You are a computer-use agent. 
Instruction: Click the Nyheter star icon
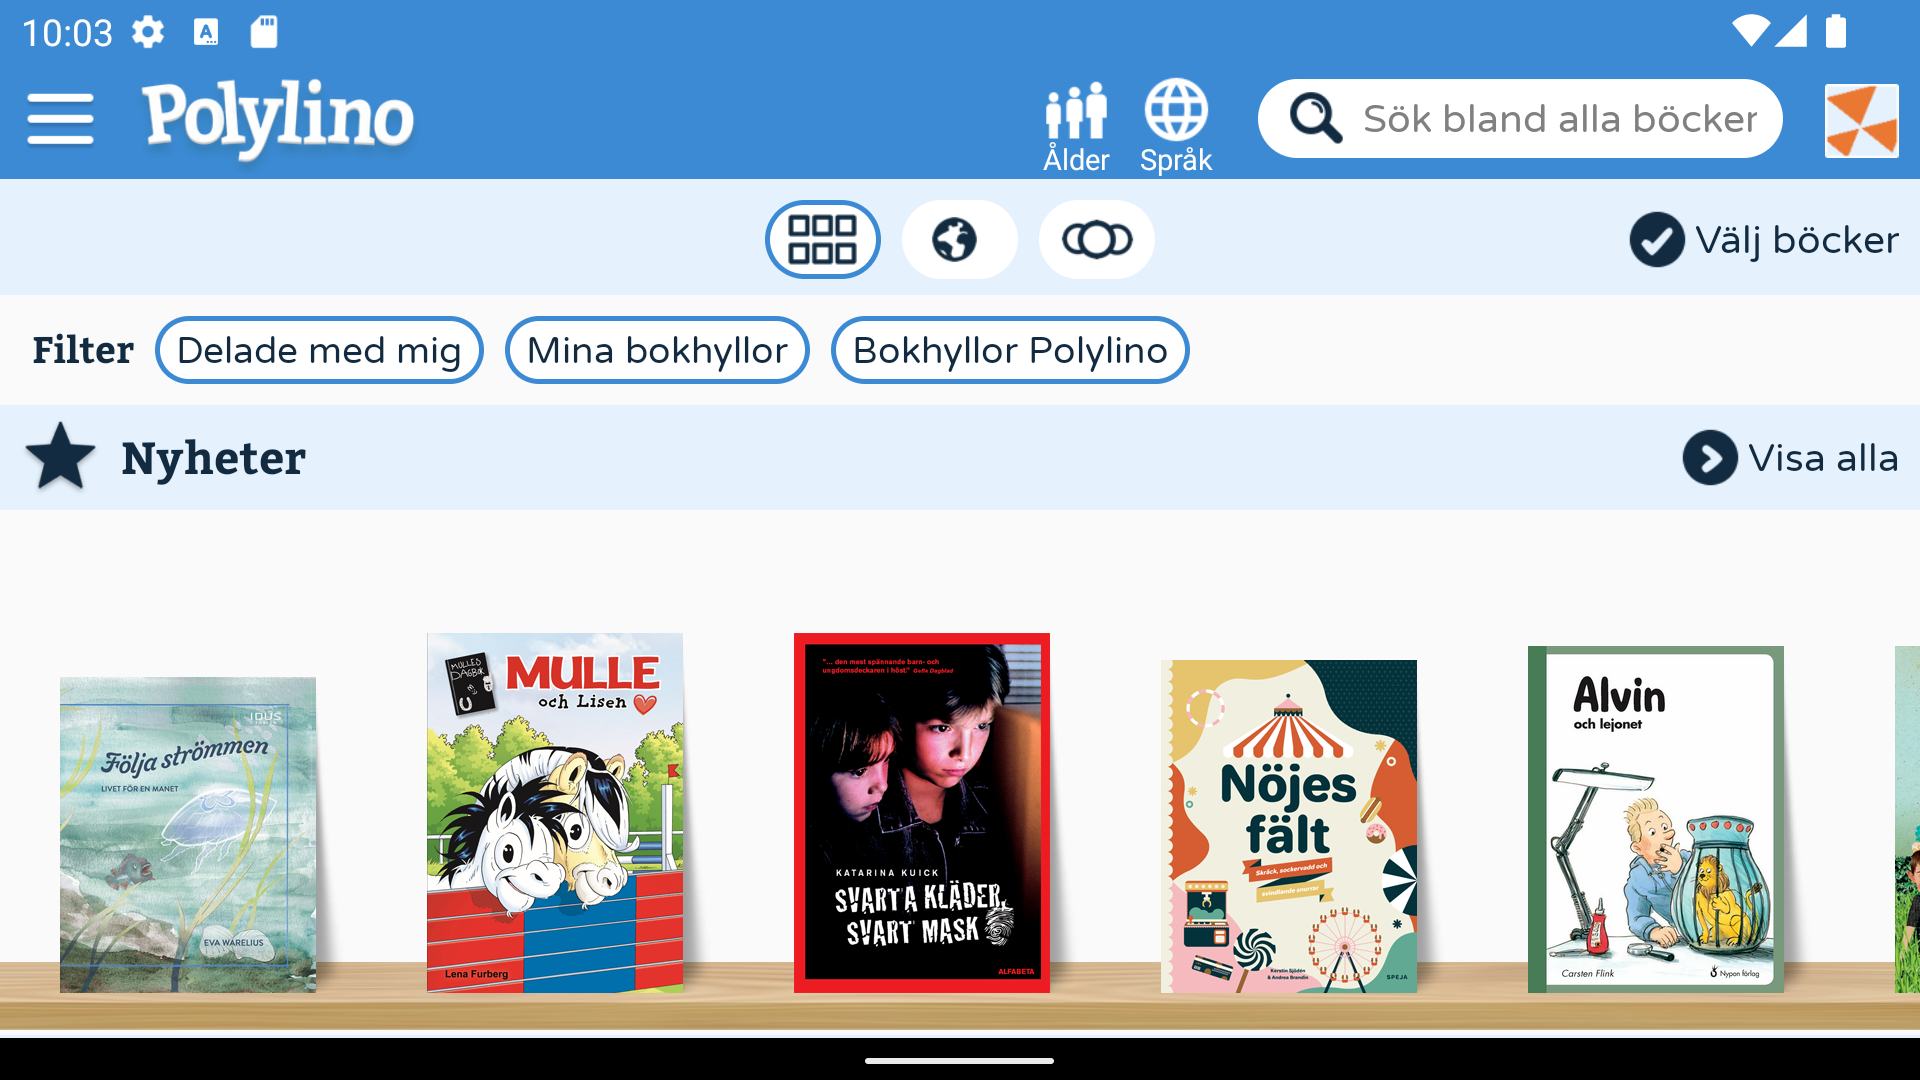[60, 457]
